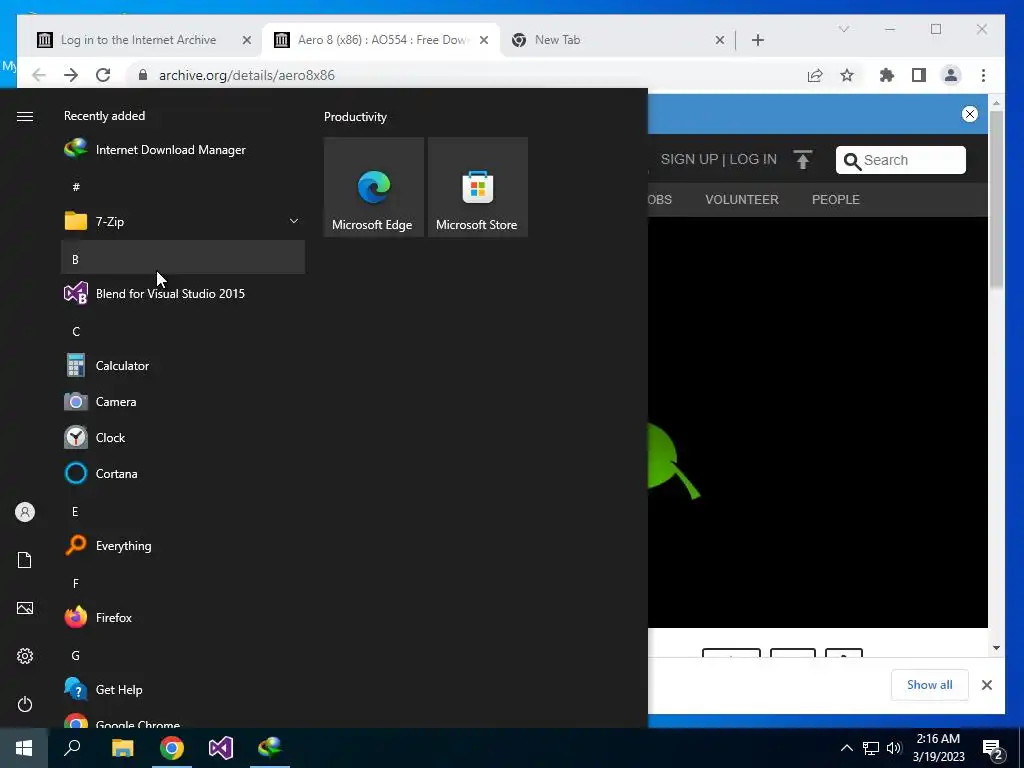1024x768 pixels.
Task: Focus the archive.org Search field
Action: [901, 160]
